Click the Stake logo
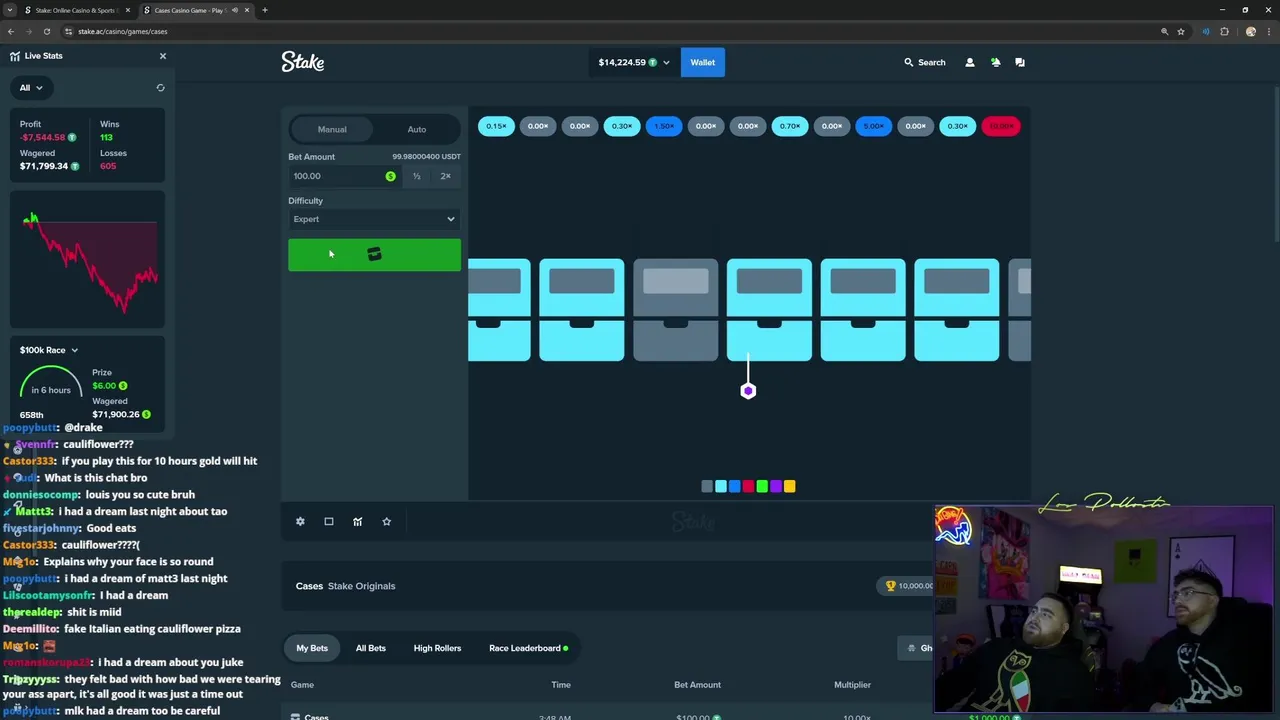 pyautogui.click(x=303, y=62)
